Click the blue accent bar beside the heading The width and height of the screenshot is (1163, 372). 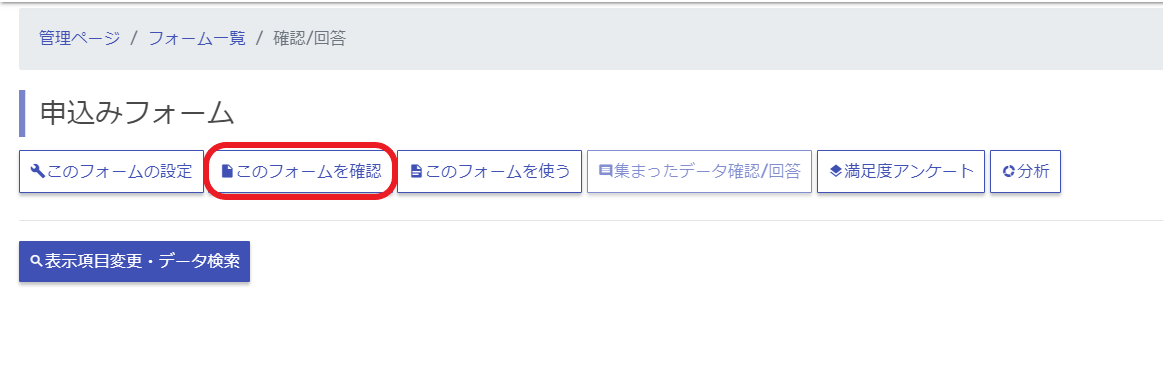click(22, 113)
